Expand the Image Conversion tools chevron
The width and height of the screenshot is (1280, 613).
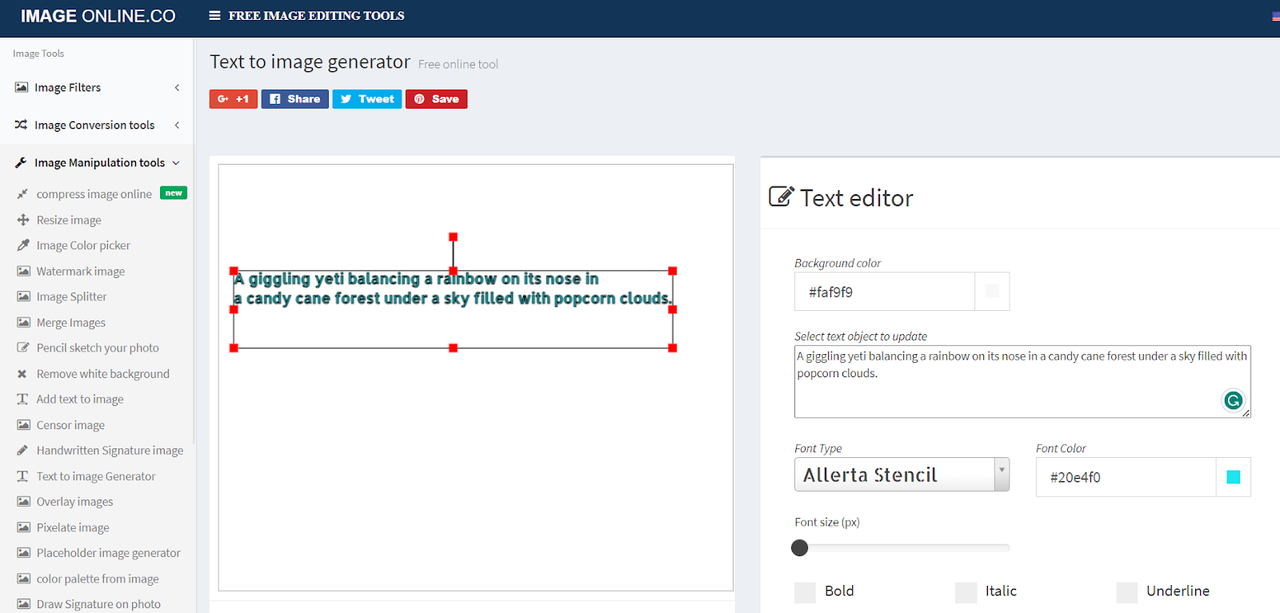(x=177, y=125)
